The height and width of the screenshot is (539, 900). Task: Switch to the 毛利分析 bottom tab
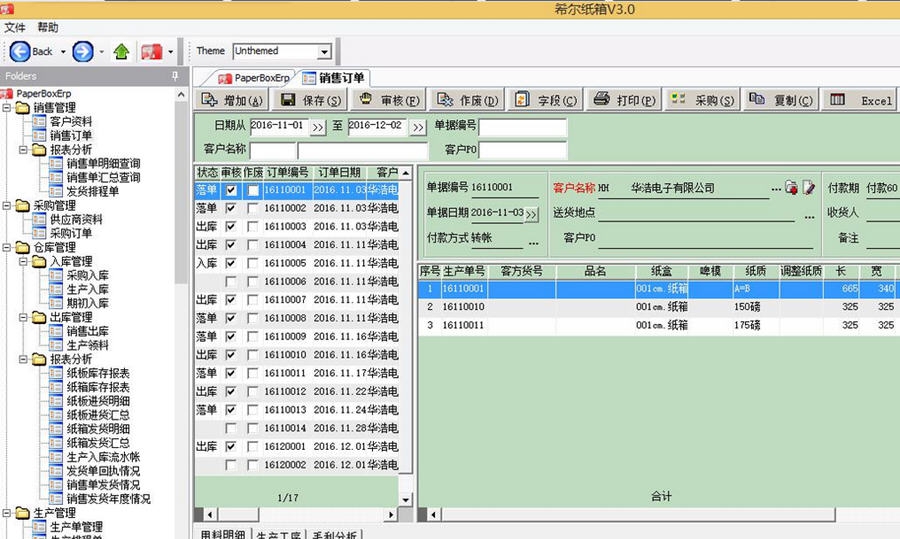point(334,534)
